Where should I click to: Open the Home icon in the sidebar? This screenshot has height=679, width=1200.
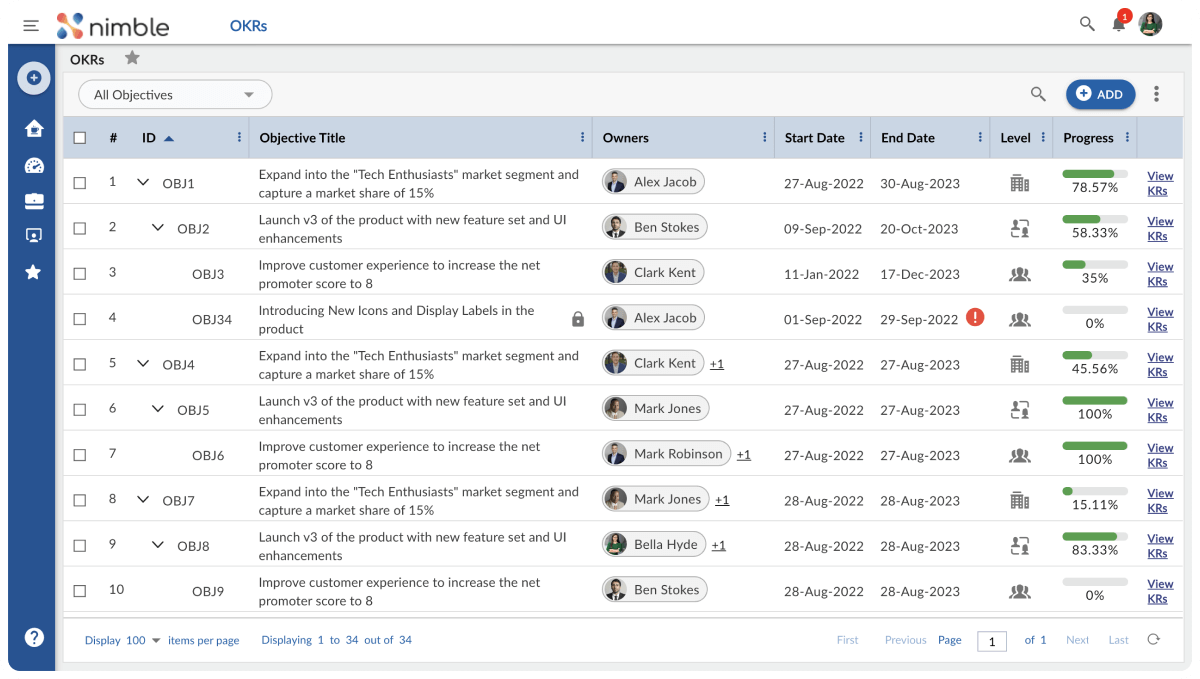(34, 128)
